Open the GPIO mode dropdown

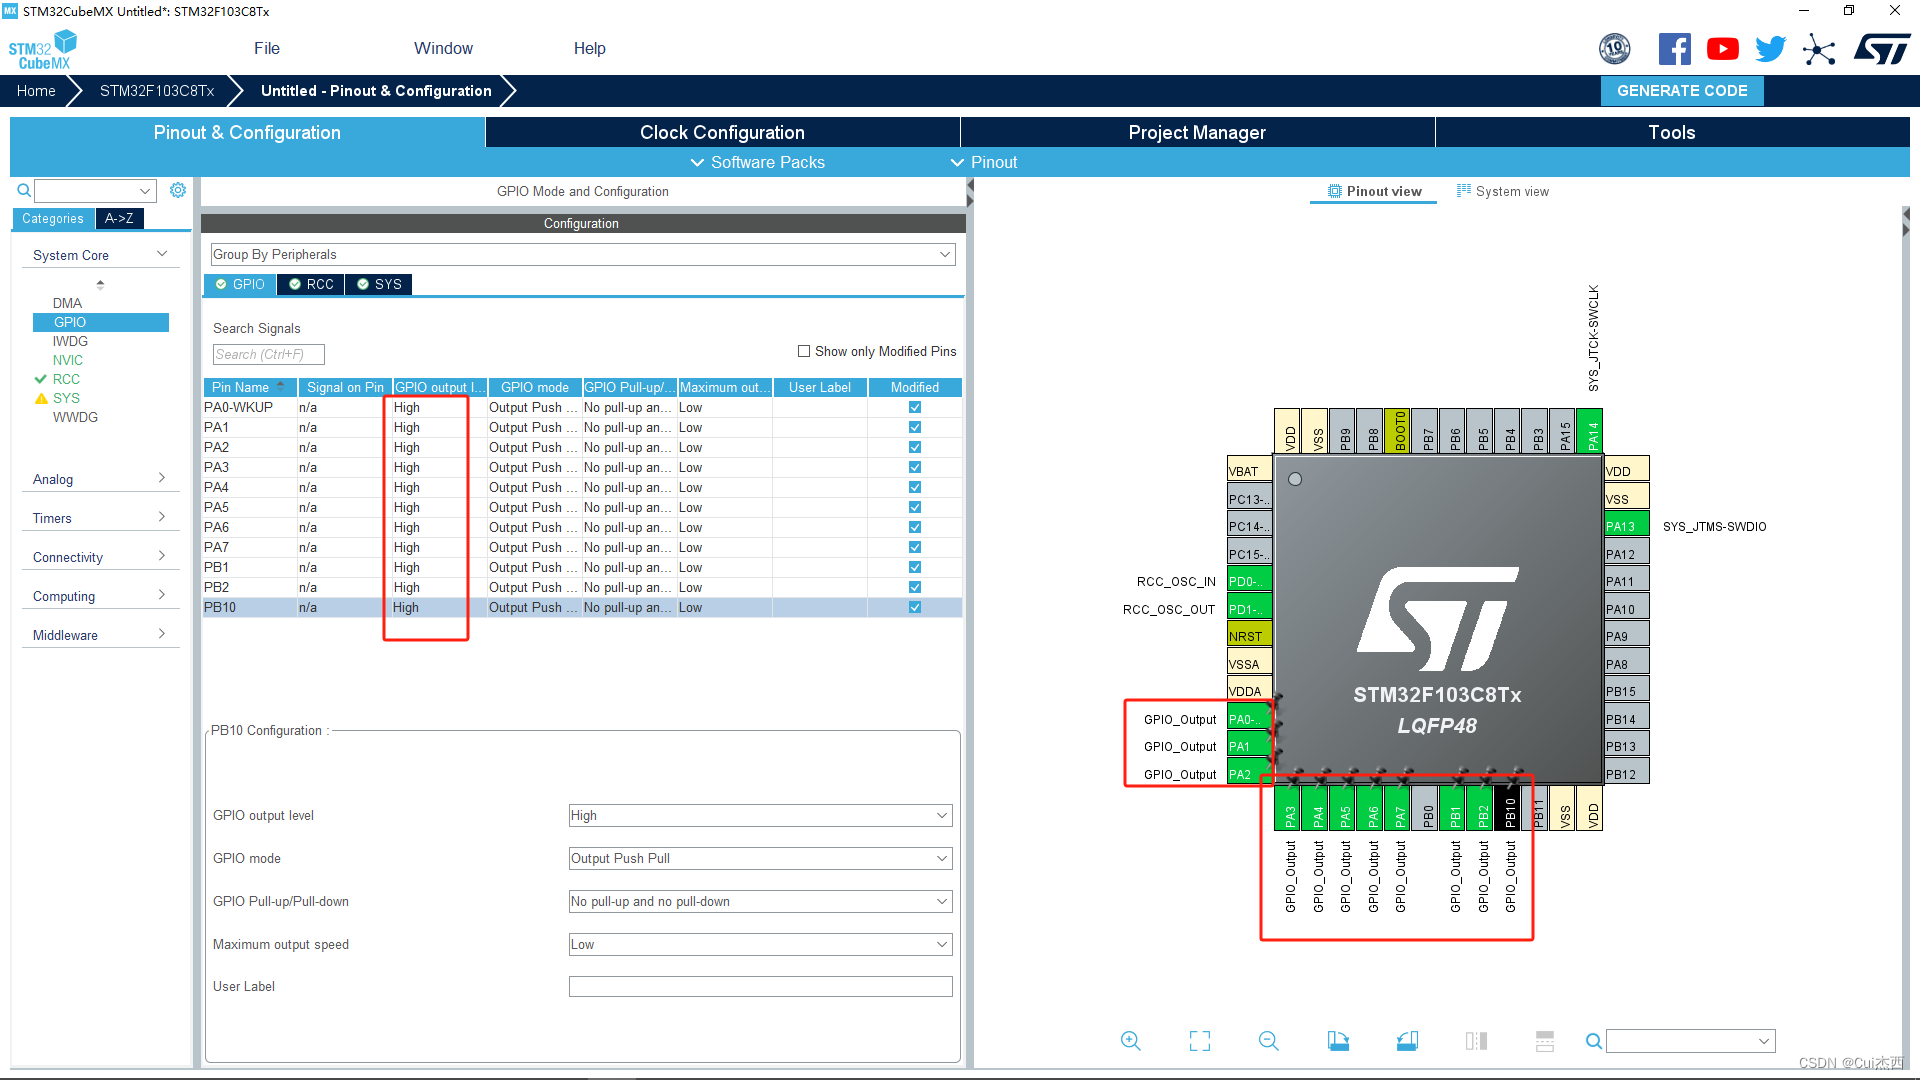760,859
